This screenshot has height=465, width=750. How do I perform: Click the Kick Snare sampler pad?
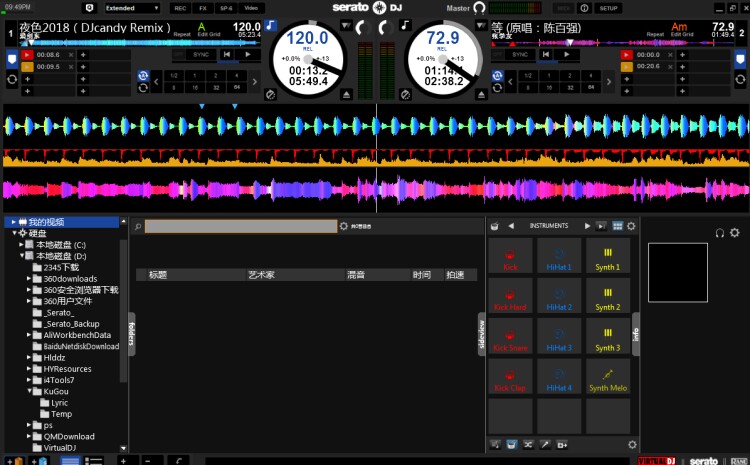pos(510,337)
